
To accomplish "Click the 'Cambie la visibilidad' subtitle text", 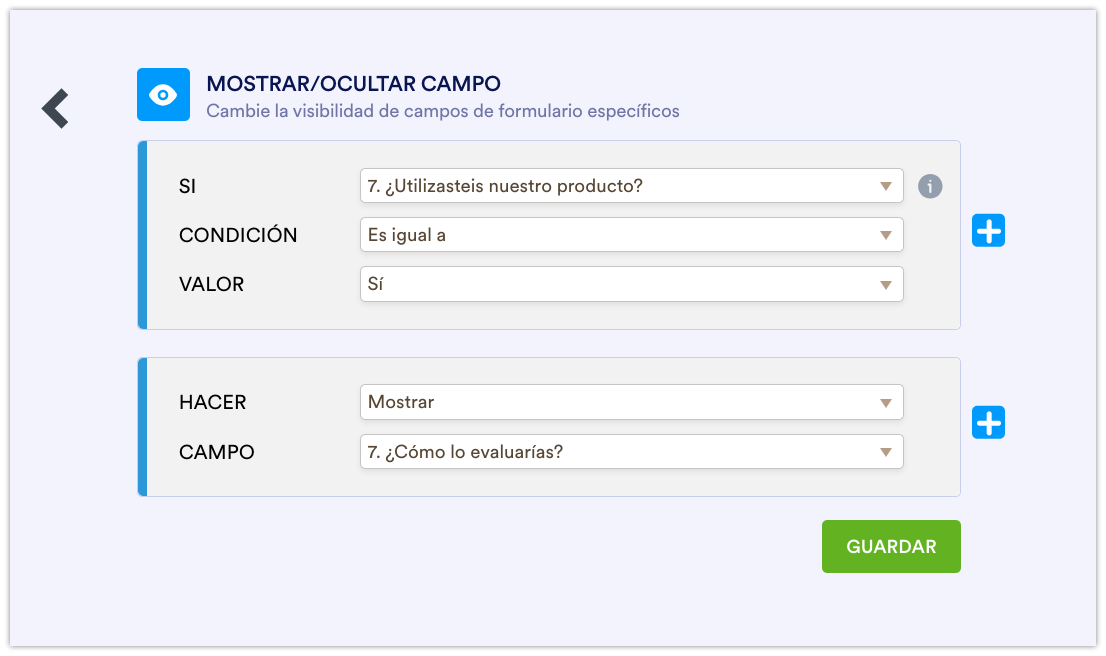I will point(442,111).
